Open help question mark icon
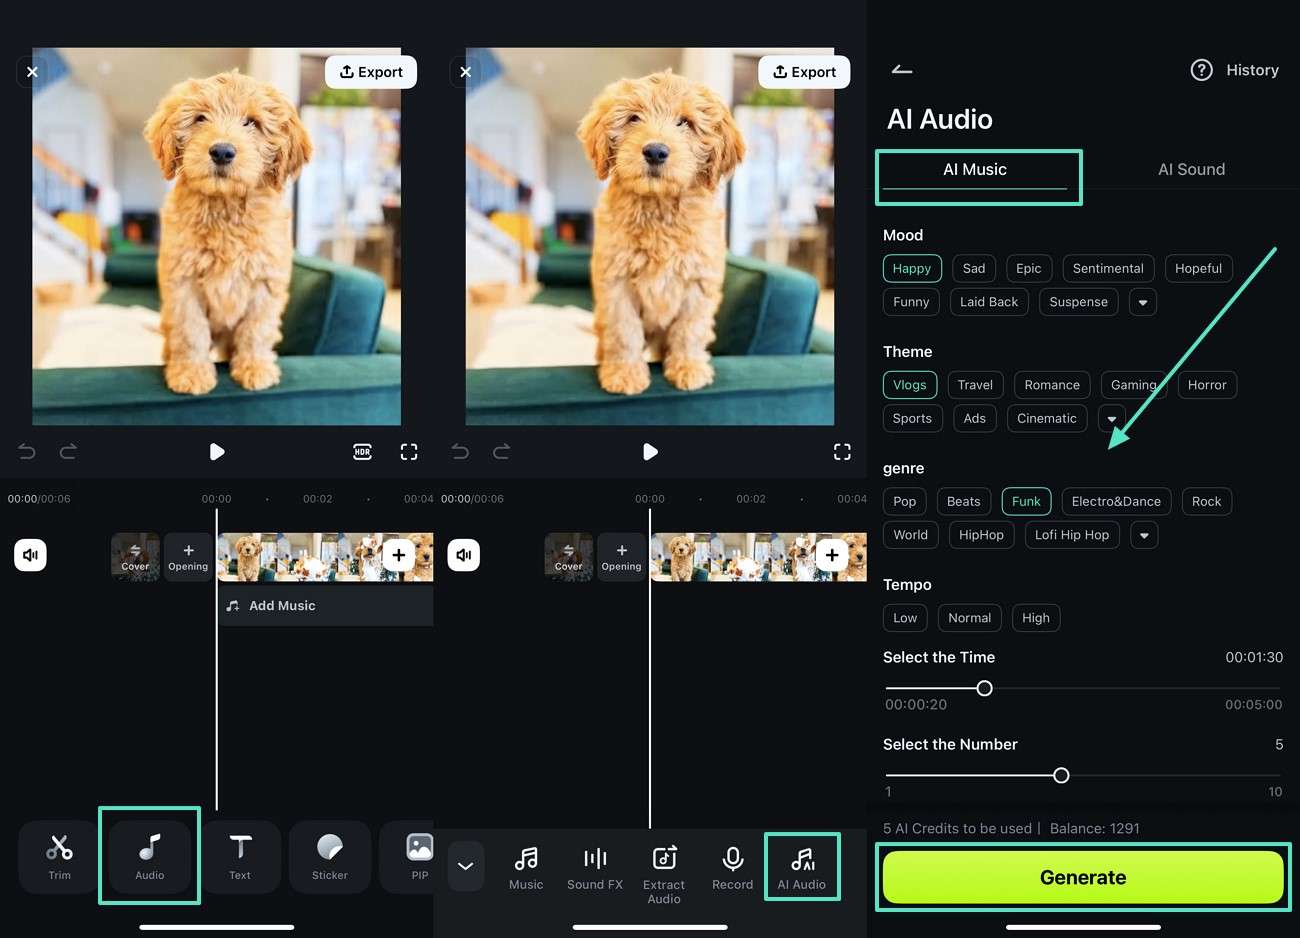Viewport: 1300px width, 938px height. pos(1202,70)
